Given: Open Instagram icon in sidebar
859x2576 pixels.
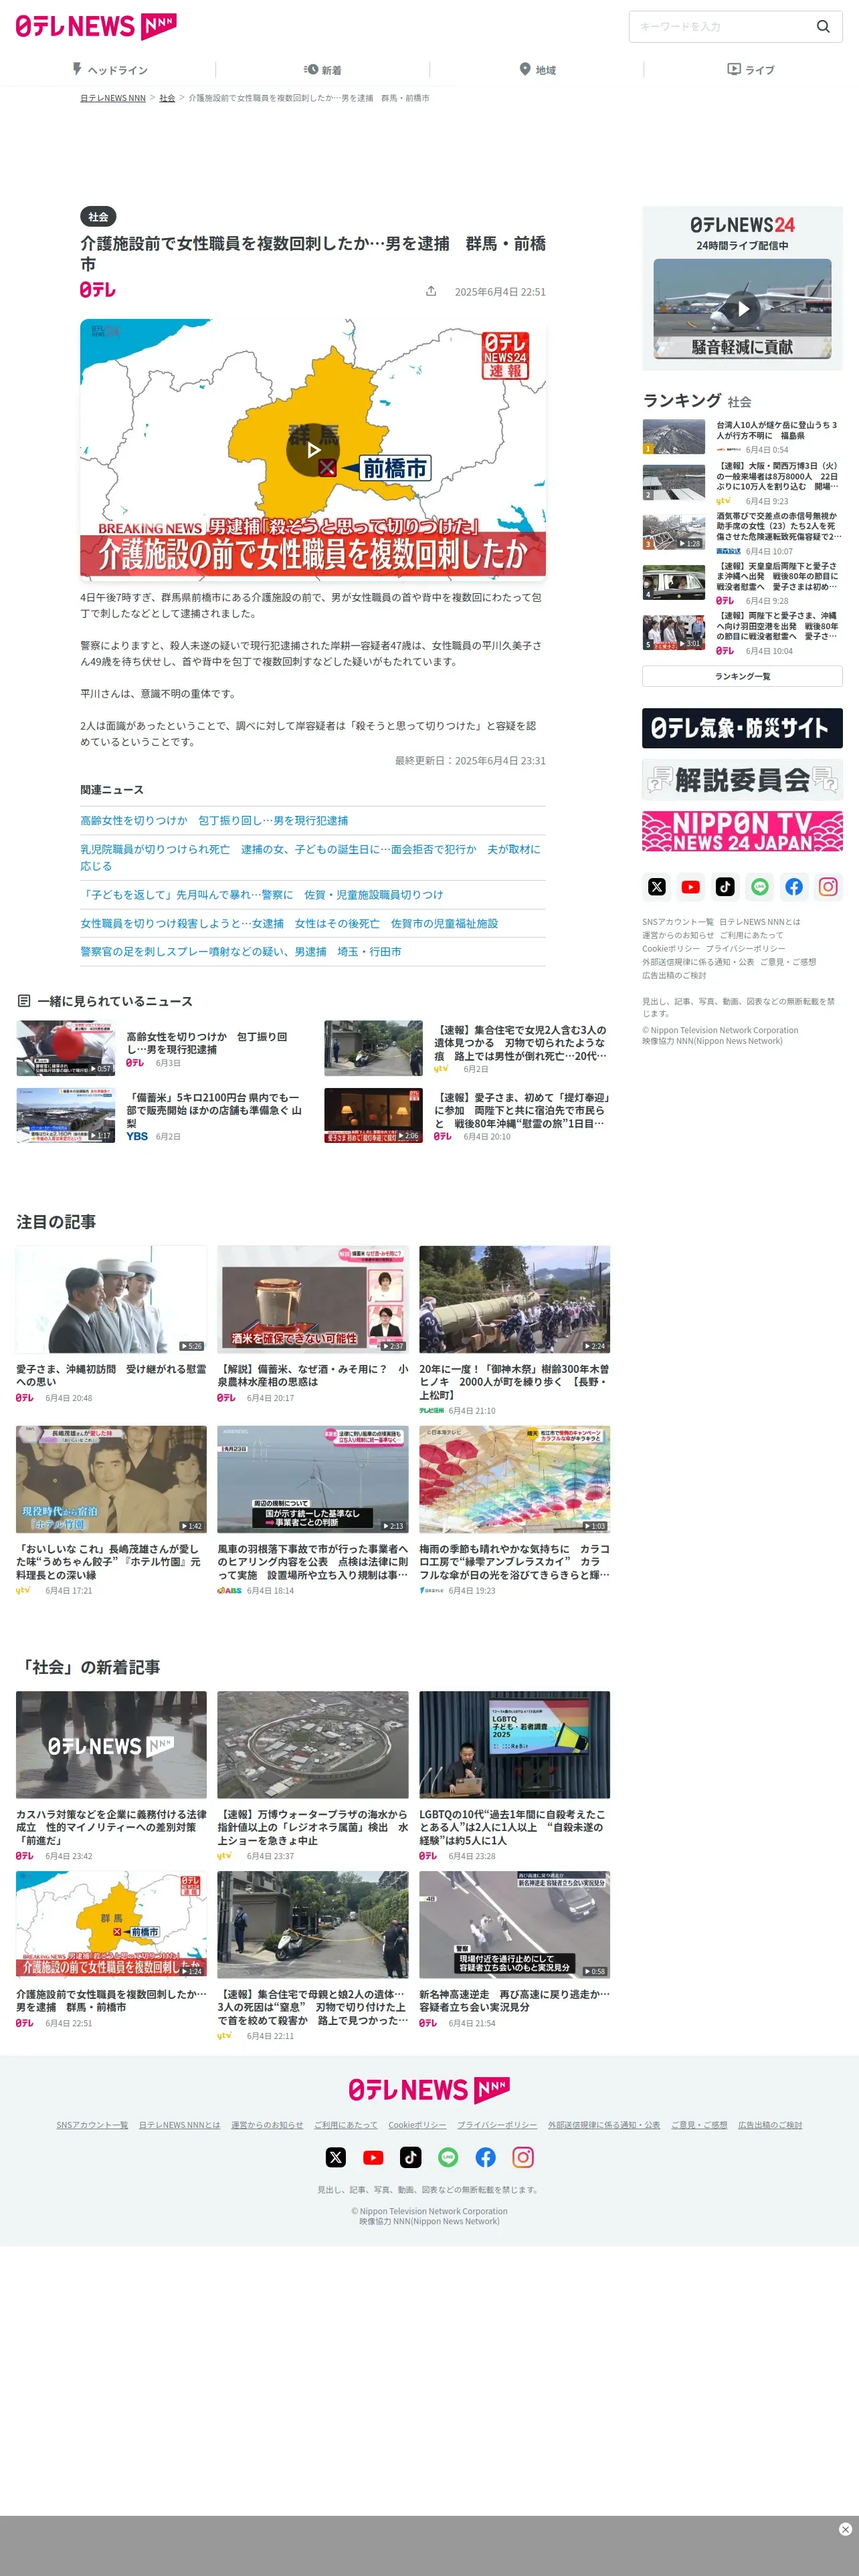Looking at the screenshot, I should [828, 887].
